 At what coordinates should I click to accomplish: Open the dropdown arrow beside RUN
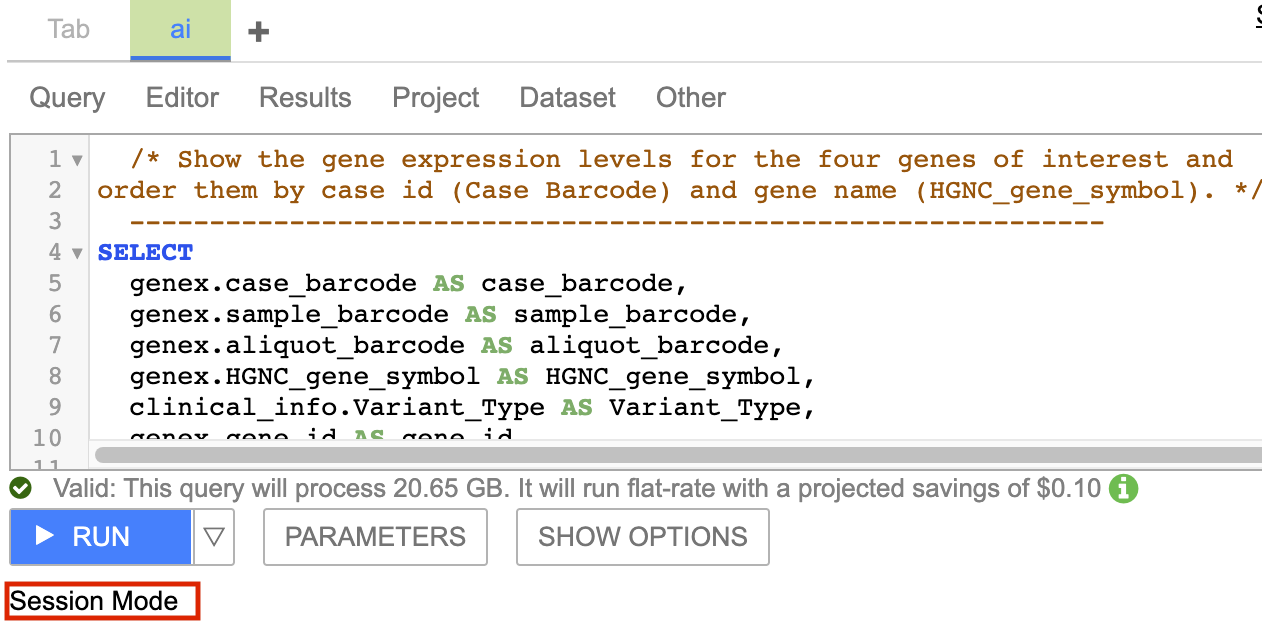[x=214, y=537]
